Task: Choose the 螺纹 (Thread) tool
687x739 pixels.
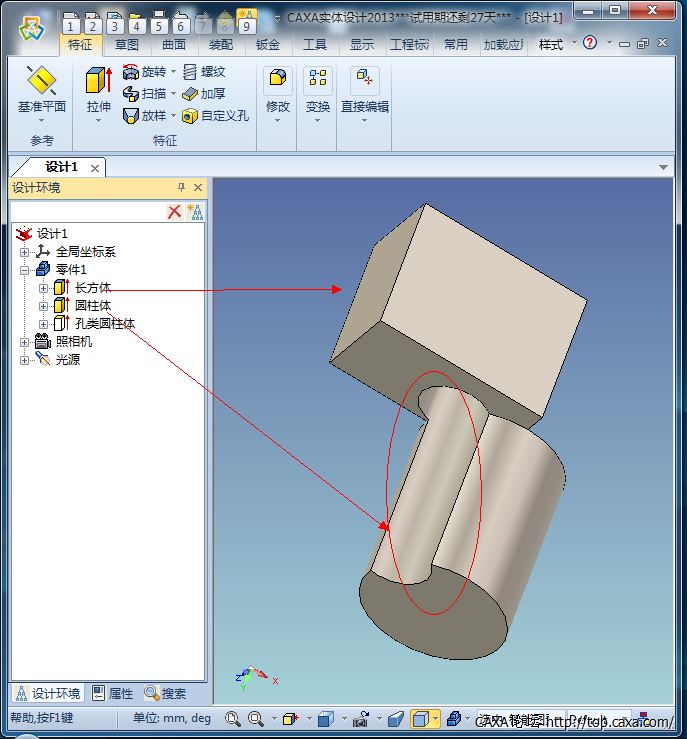Action: click(190, 72)
